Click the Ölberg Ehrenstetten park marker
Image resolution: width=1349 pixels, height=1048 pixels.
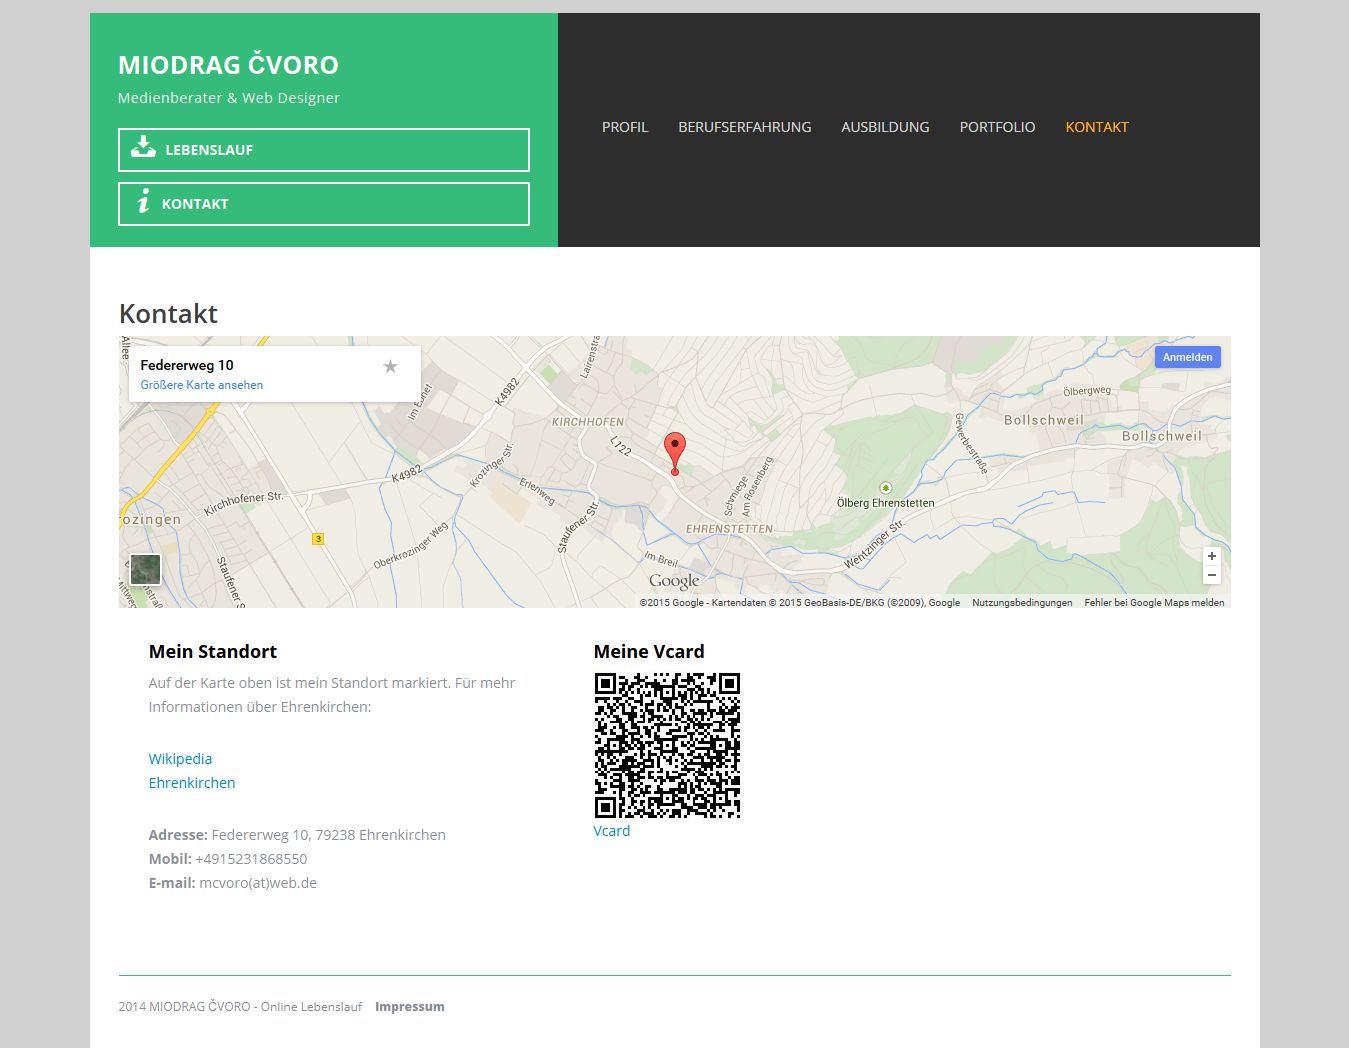[885, 488]
